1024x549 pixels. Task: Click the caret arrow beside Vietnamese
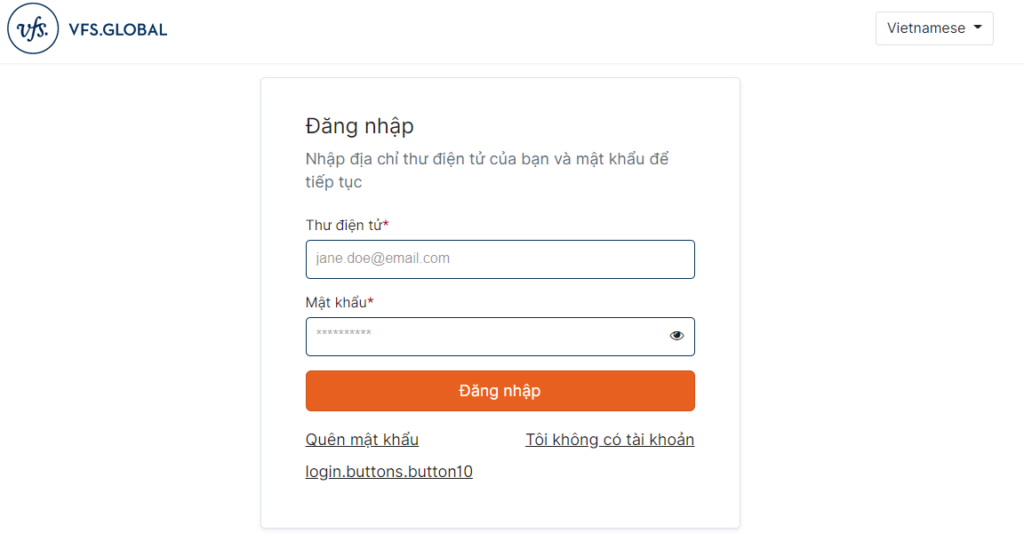click(978, 27)
